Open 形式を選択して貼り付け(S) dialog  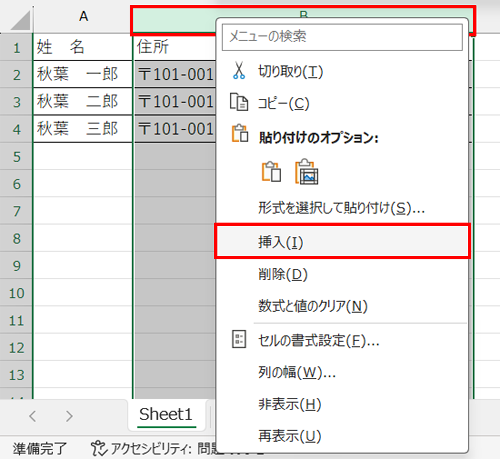(342, 208)
